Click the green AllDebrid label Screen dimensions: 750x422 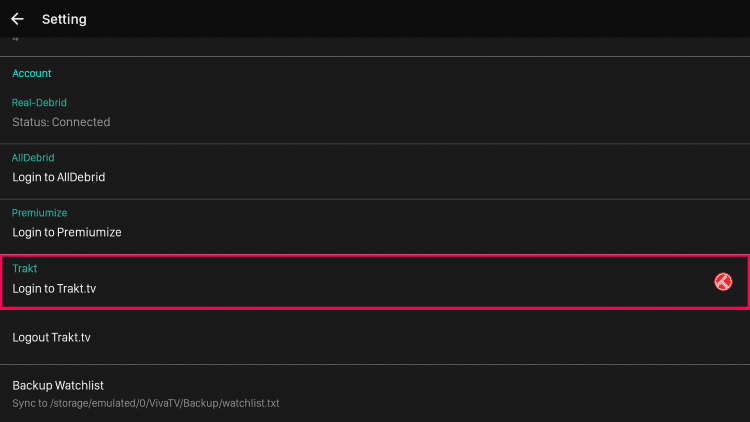[x=33, y=158]
